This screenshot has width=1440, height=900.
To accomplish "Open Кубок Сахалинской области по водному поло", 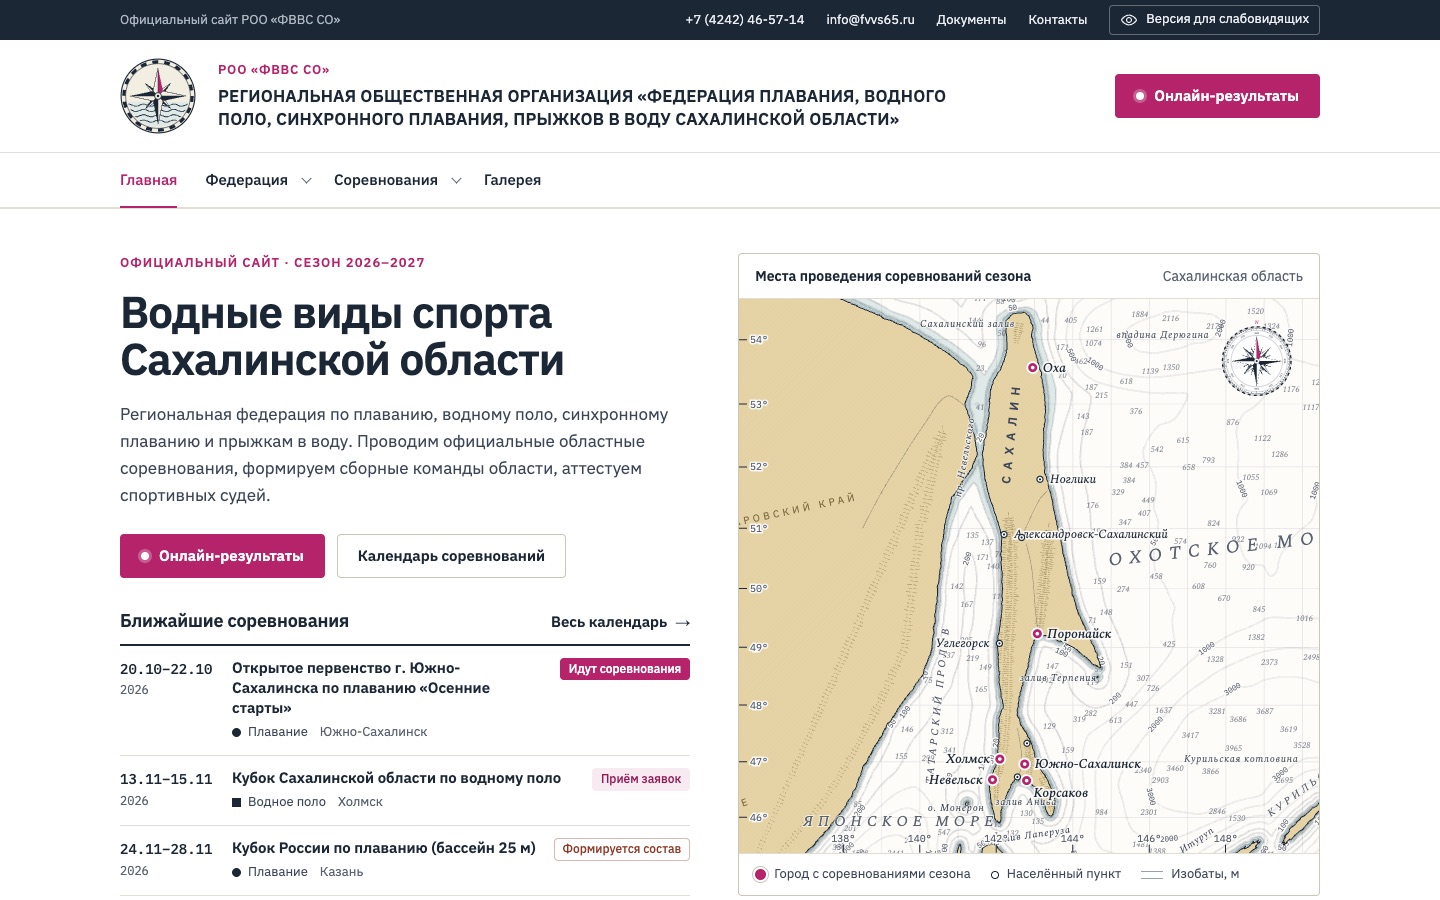I will (396, 778).
